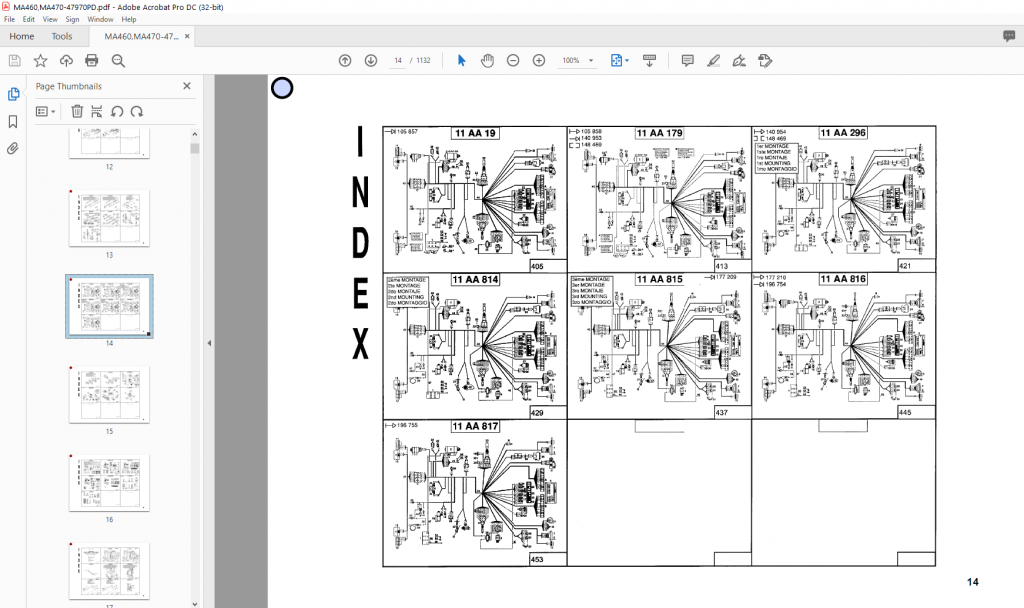
Task: Open the fit page options icon
Action: point(616,61)
